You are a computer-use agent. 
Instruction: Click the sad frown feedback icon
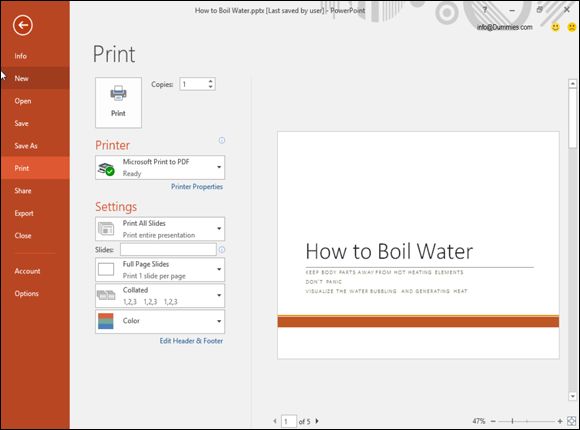(571, 27)
